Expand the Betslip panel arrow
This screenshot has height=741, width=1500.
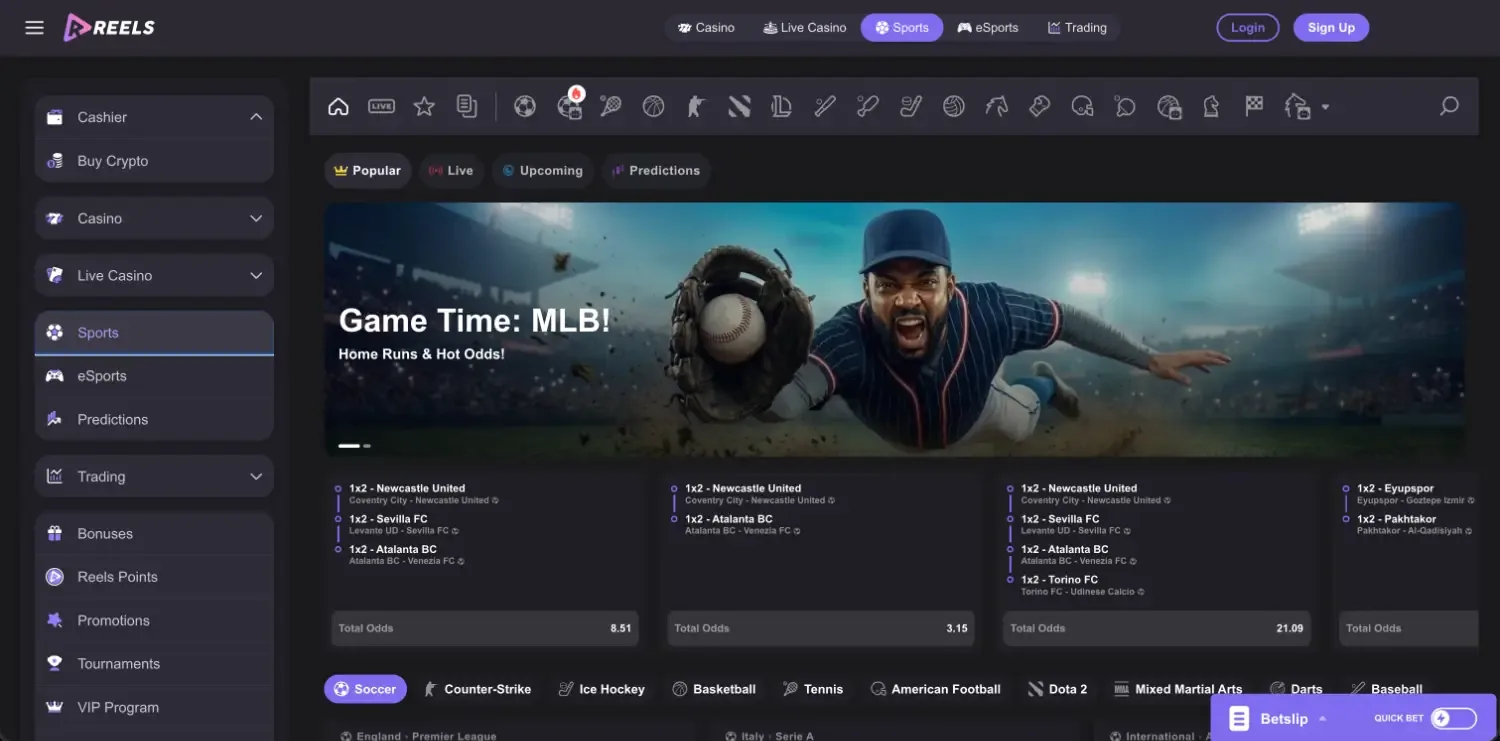coord(1323,719)
